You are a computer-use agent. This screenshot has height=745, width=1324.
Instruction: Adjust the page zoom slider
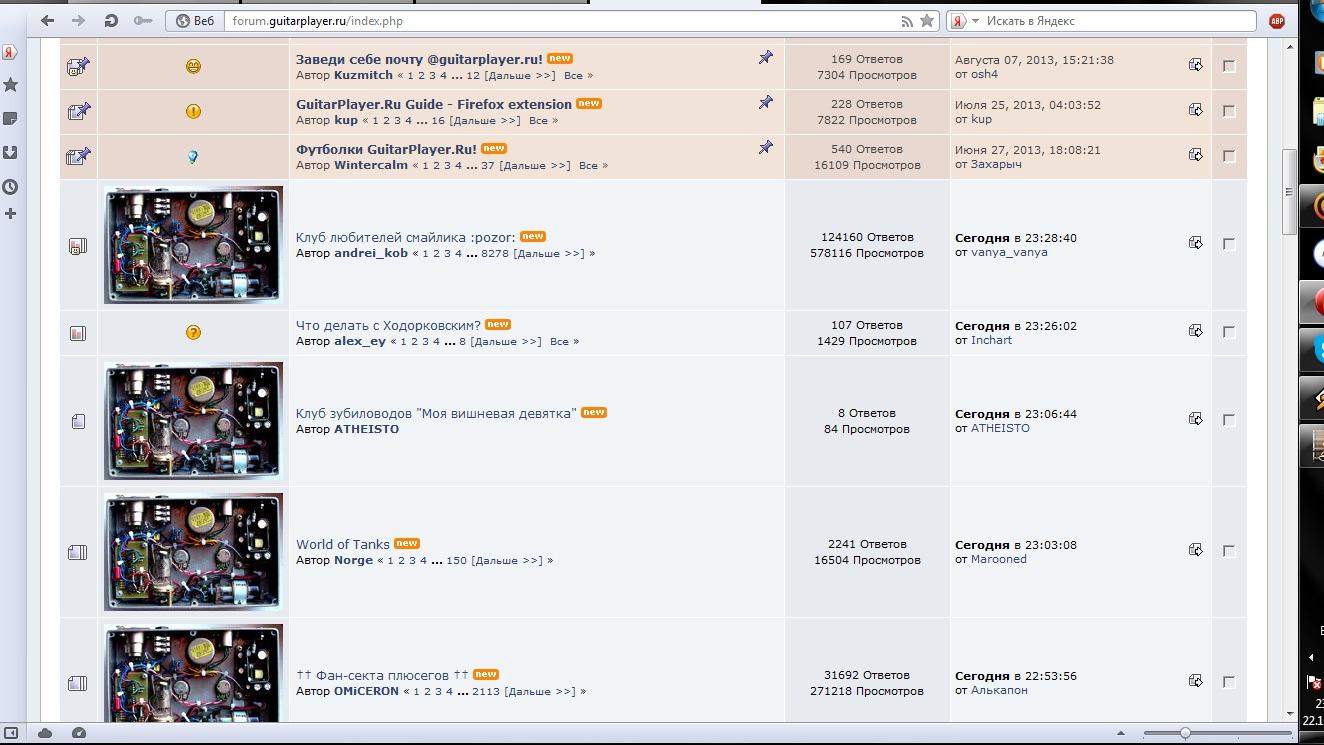[x=1186, y=733]
